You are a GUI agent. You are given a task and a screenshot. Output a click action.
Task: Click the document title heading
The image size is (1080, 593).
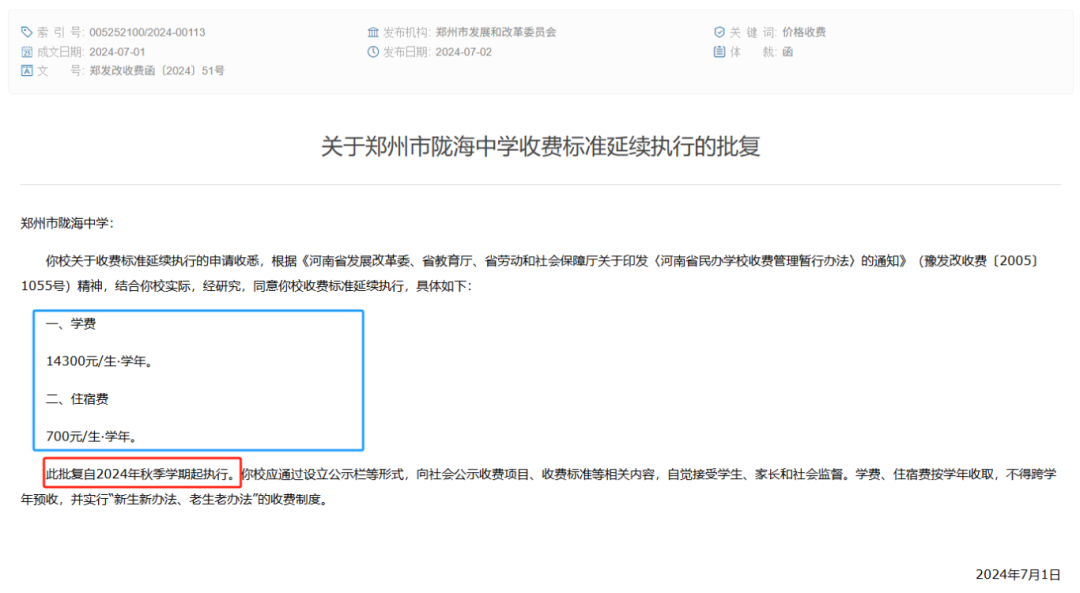pyautogui.click(x=540, y=147)
